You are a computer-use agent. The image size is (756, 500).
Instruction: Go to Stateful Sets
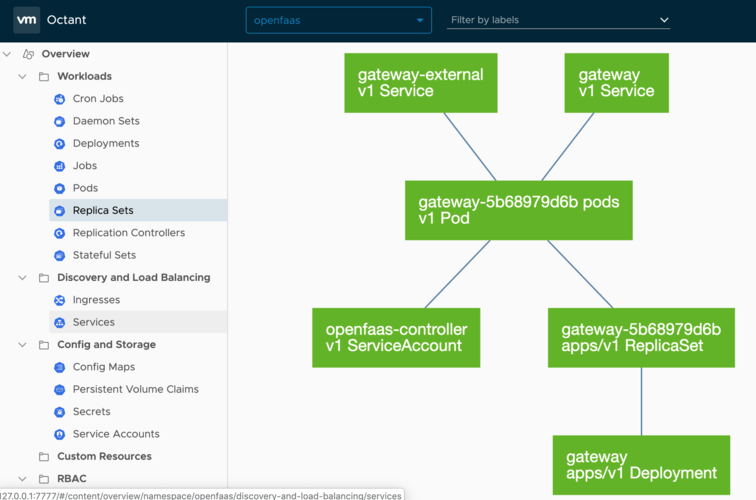[x=104, y=255]
